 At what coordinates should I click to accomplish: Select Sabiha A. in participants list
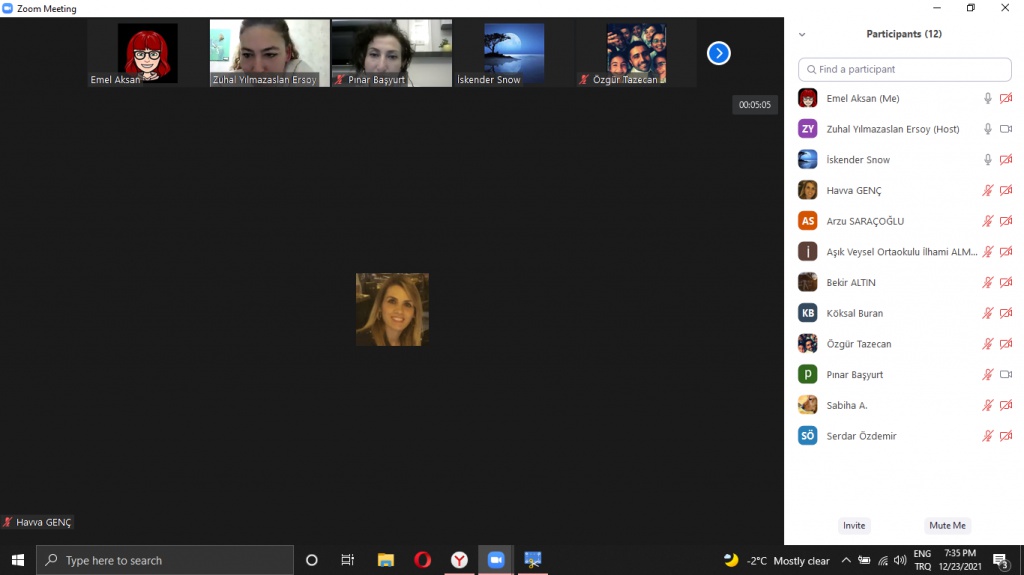846,405
